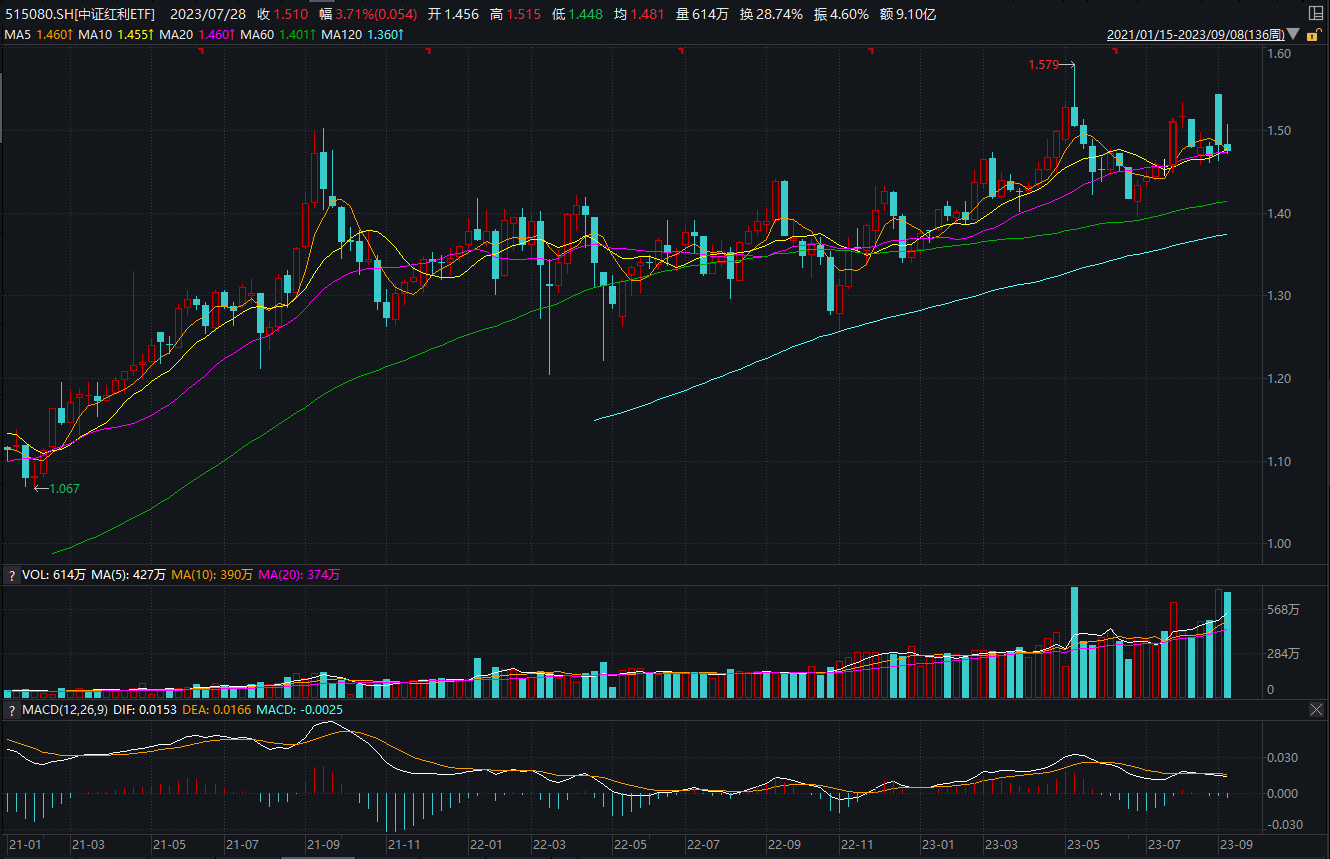Screen dimensions: 1330x859
Task: Click the MA(20): 374万 magenta label
Action: tap(300, 575)
